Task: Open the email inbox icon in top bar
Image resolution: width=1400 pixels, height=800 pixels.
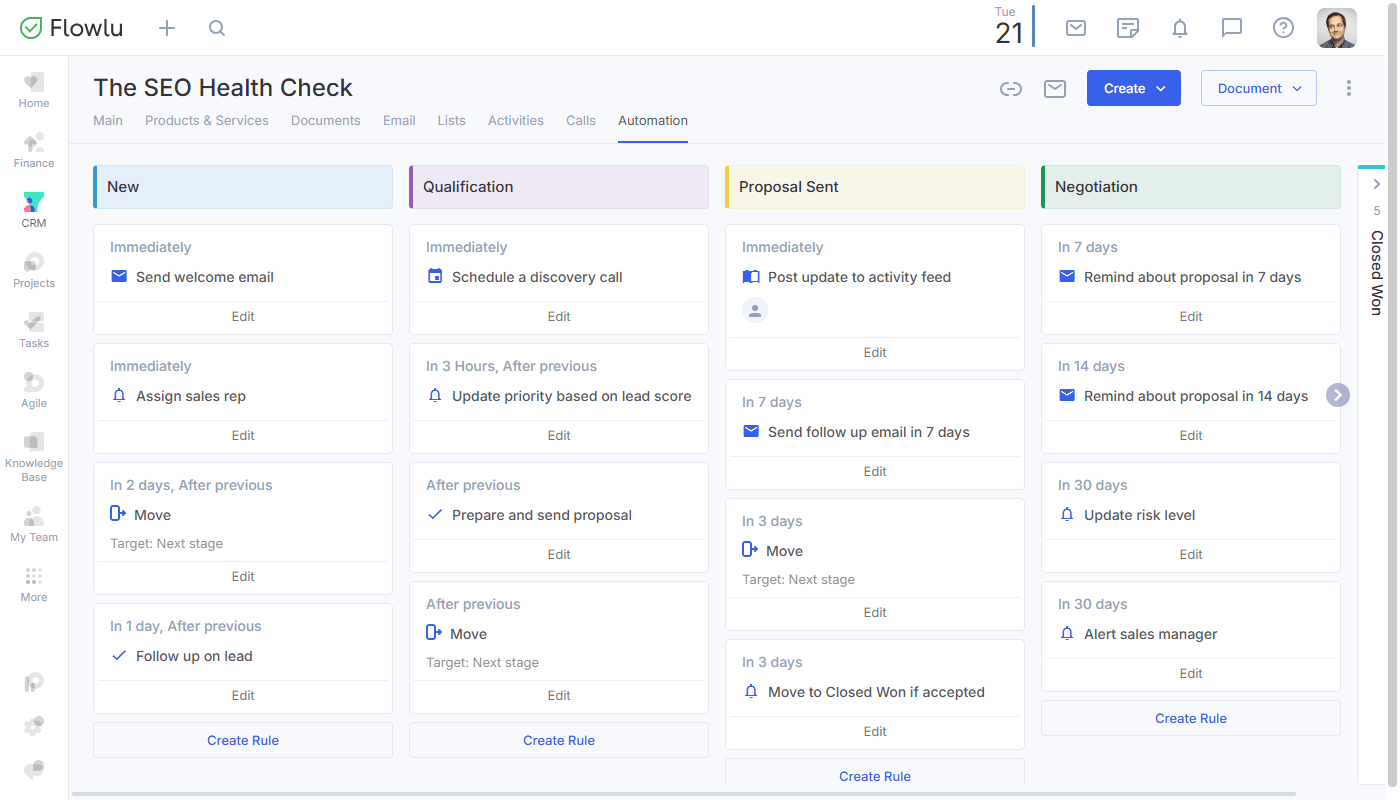Action: 1075,28
